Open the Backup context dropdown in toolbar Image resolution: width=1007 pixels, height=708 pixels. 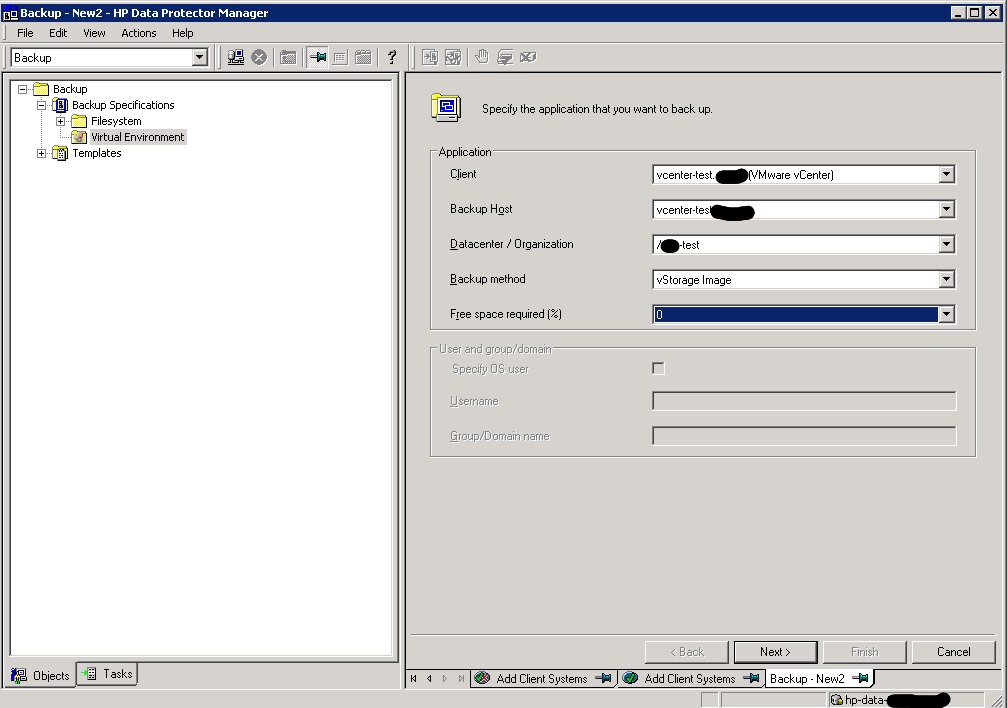point(200,58)
